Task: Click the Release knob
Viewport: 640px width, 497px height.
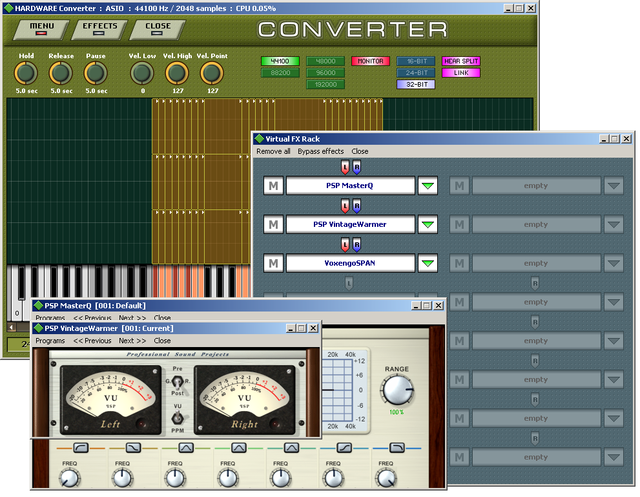Action: [x=61, y=73]
